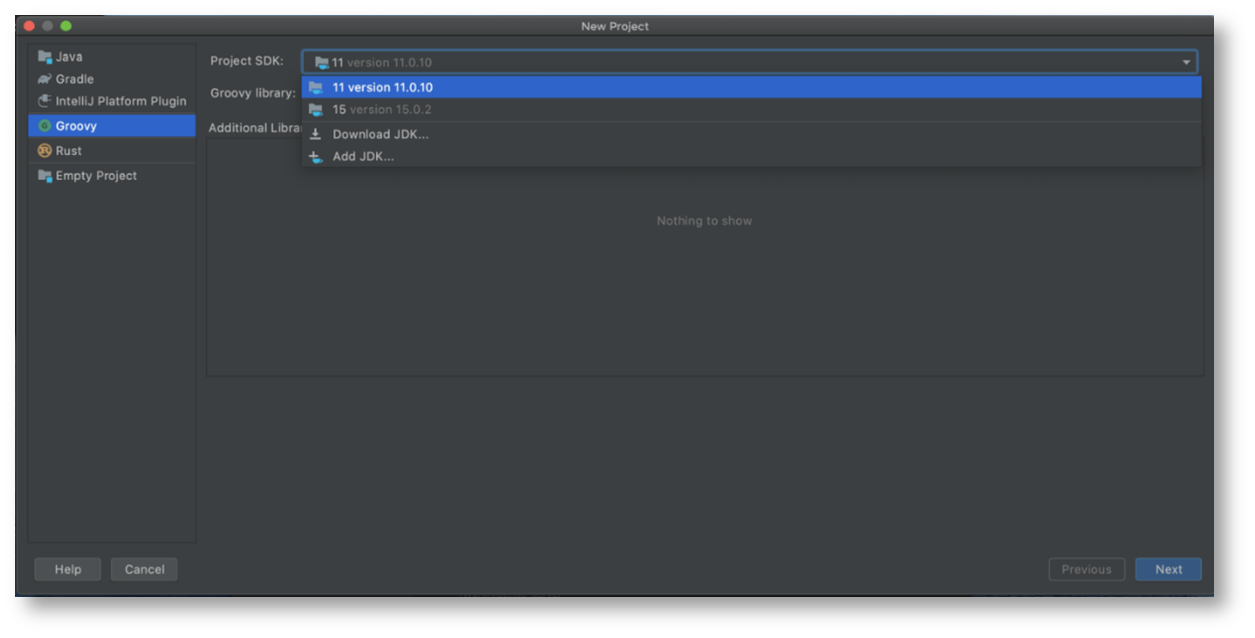This screenshot has height=638, width=1255.
Task: Pick SDK 15 version 15.0.2 from list
Action: 751,110
